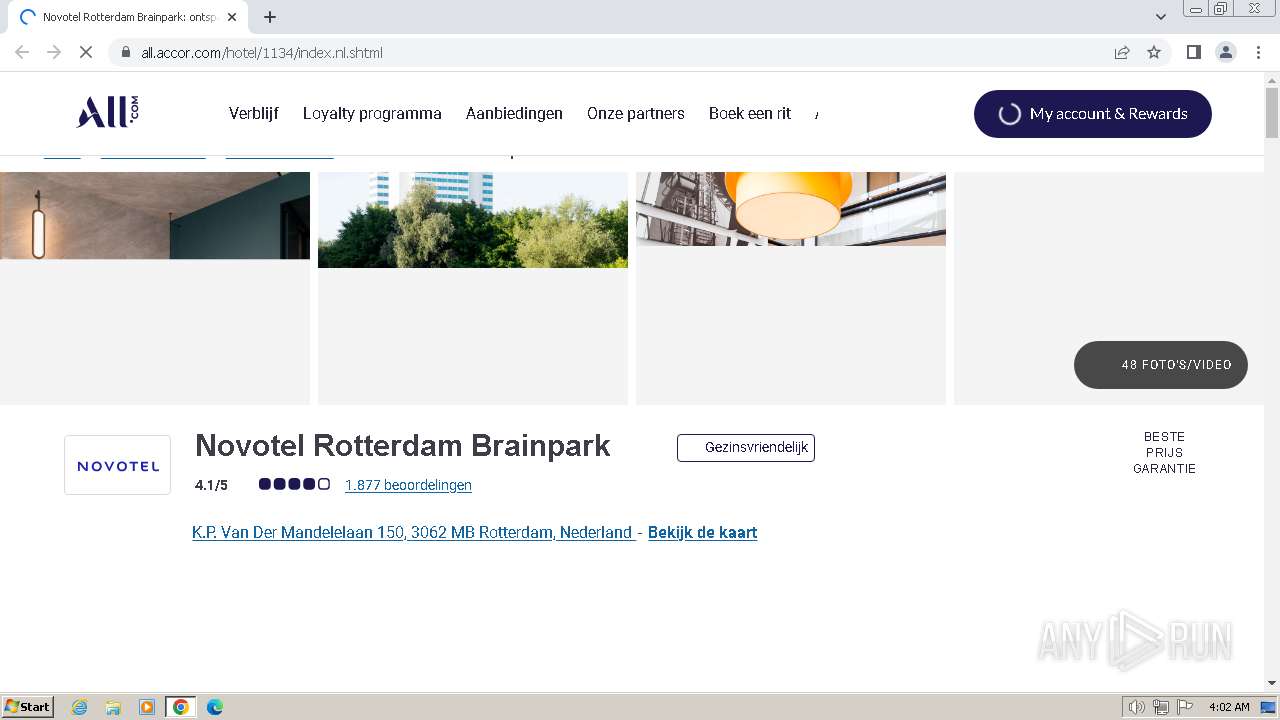Open the hotel address link
1280x720 pixels.
(412, 533)
